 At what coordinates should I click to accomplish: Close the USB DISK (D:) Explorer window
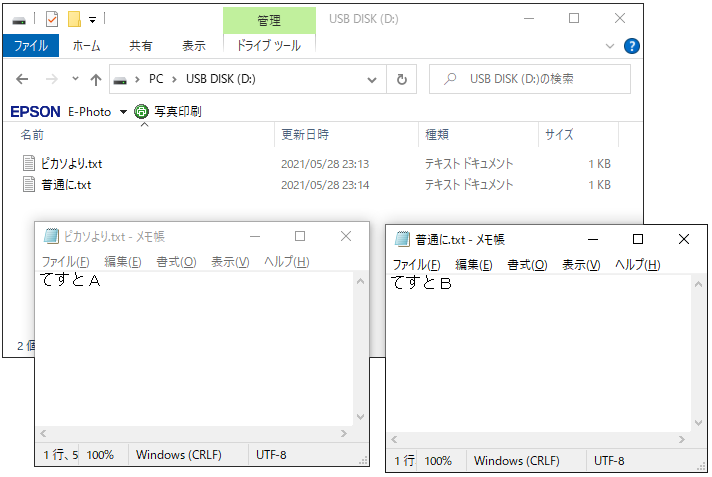[620, 18]
